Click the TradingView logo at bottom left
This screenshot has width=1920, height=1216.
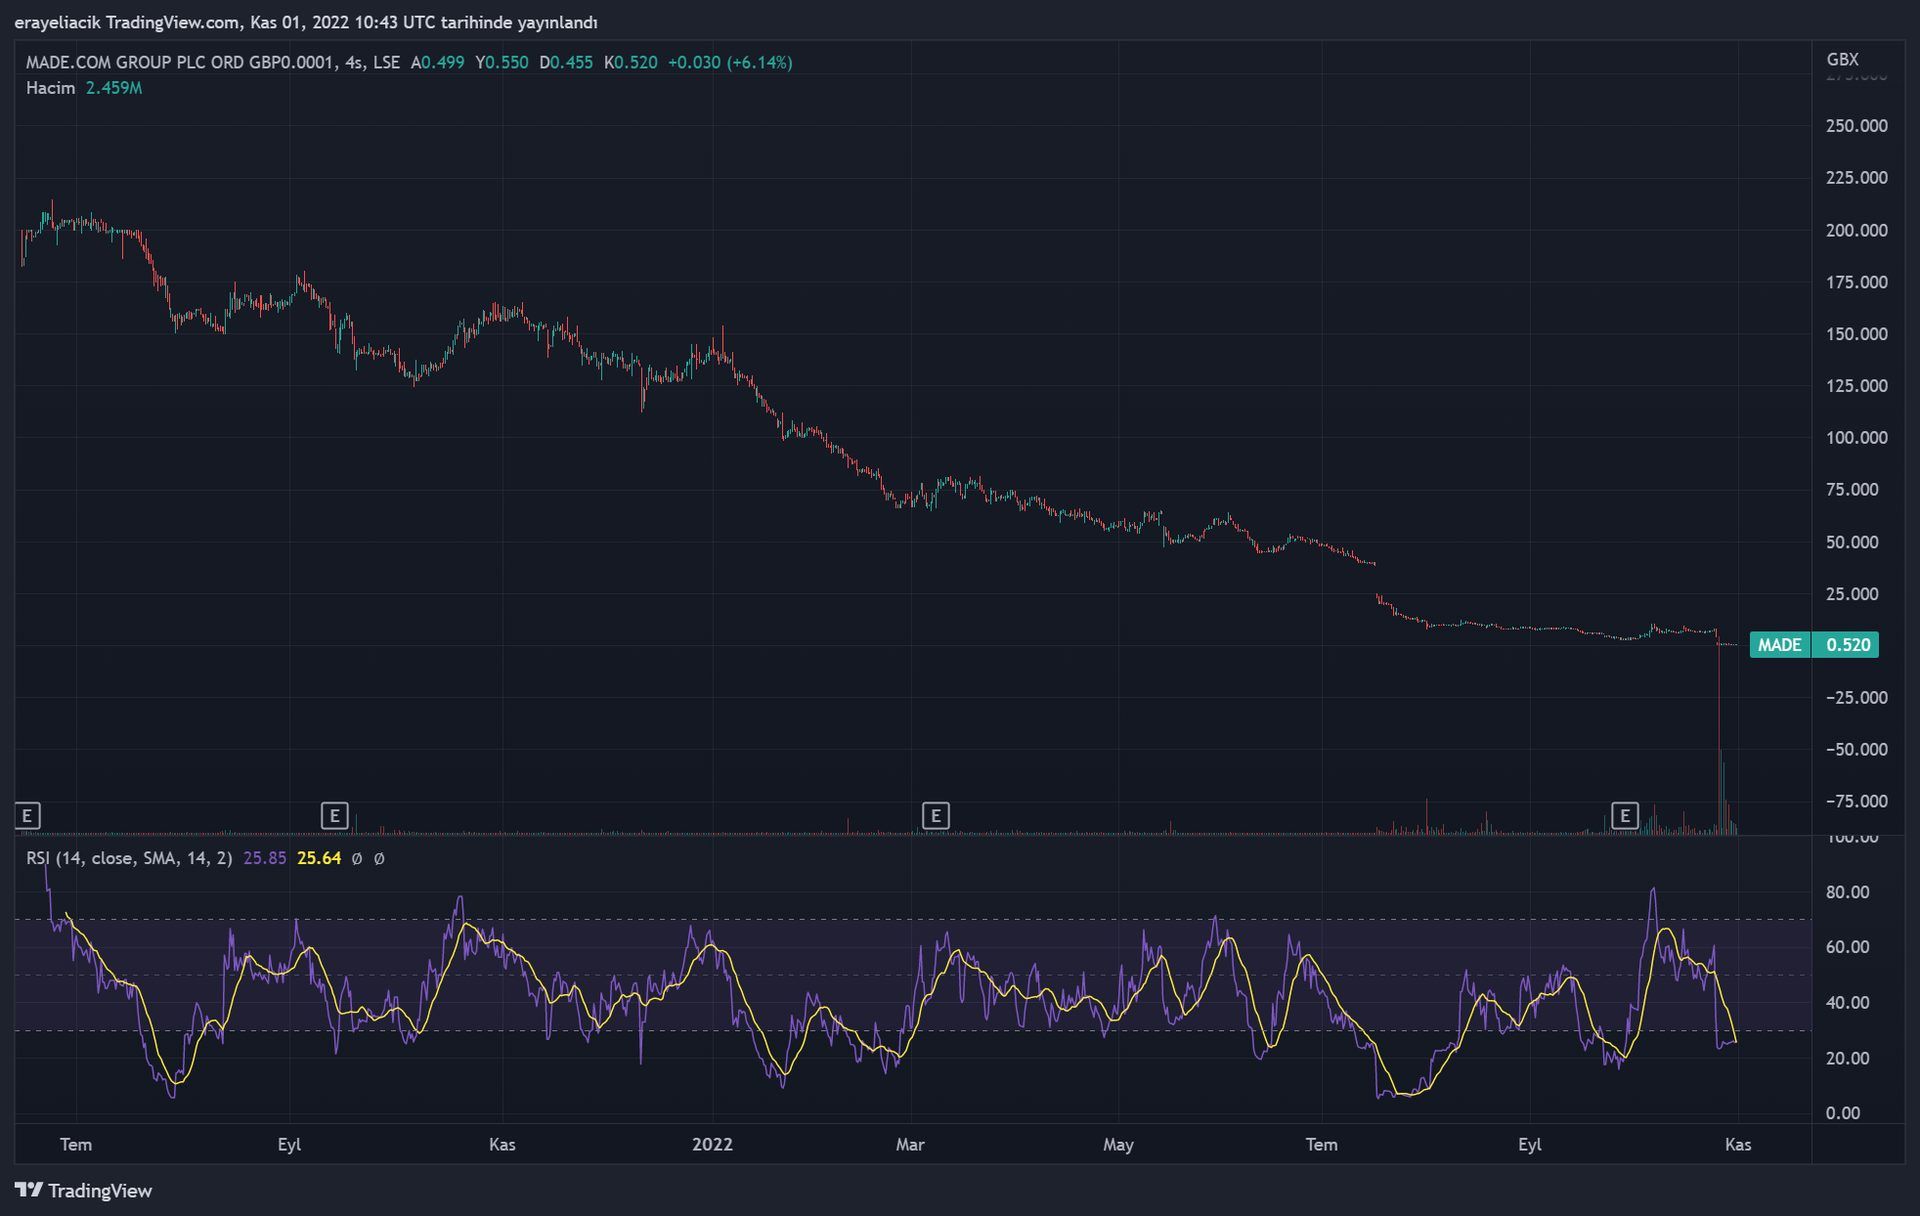point(83,1190)
